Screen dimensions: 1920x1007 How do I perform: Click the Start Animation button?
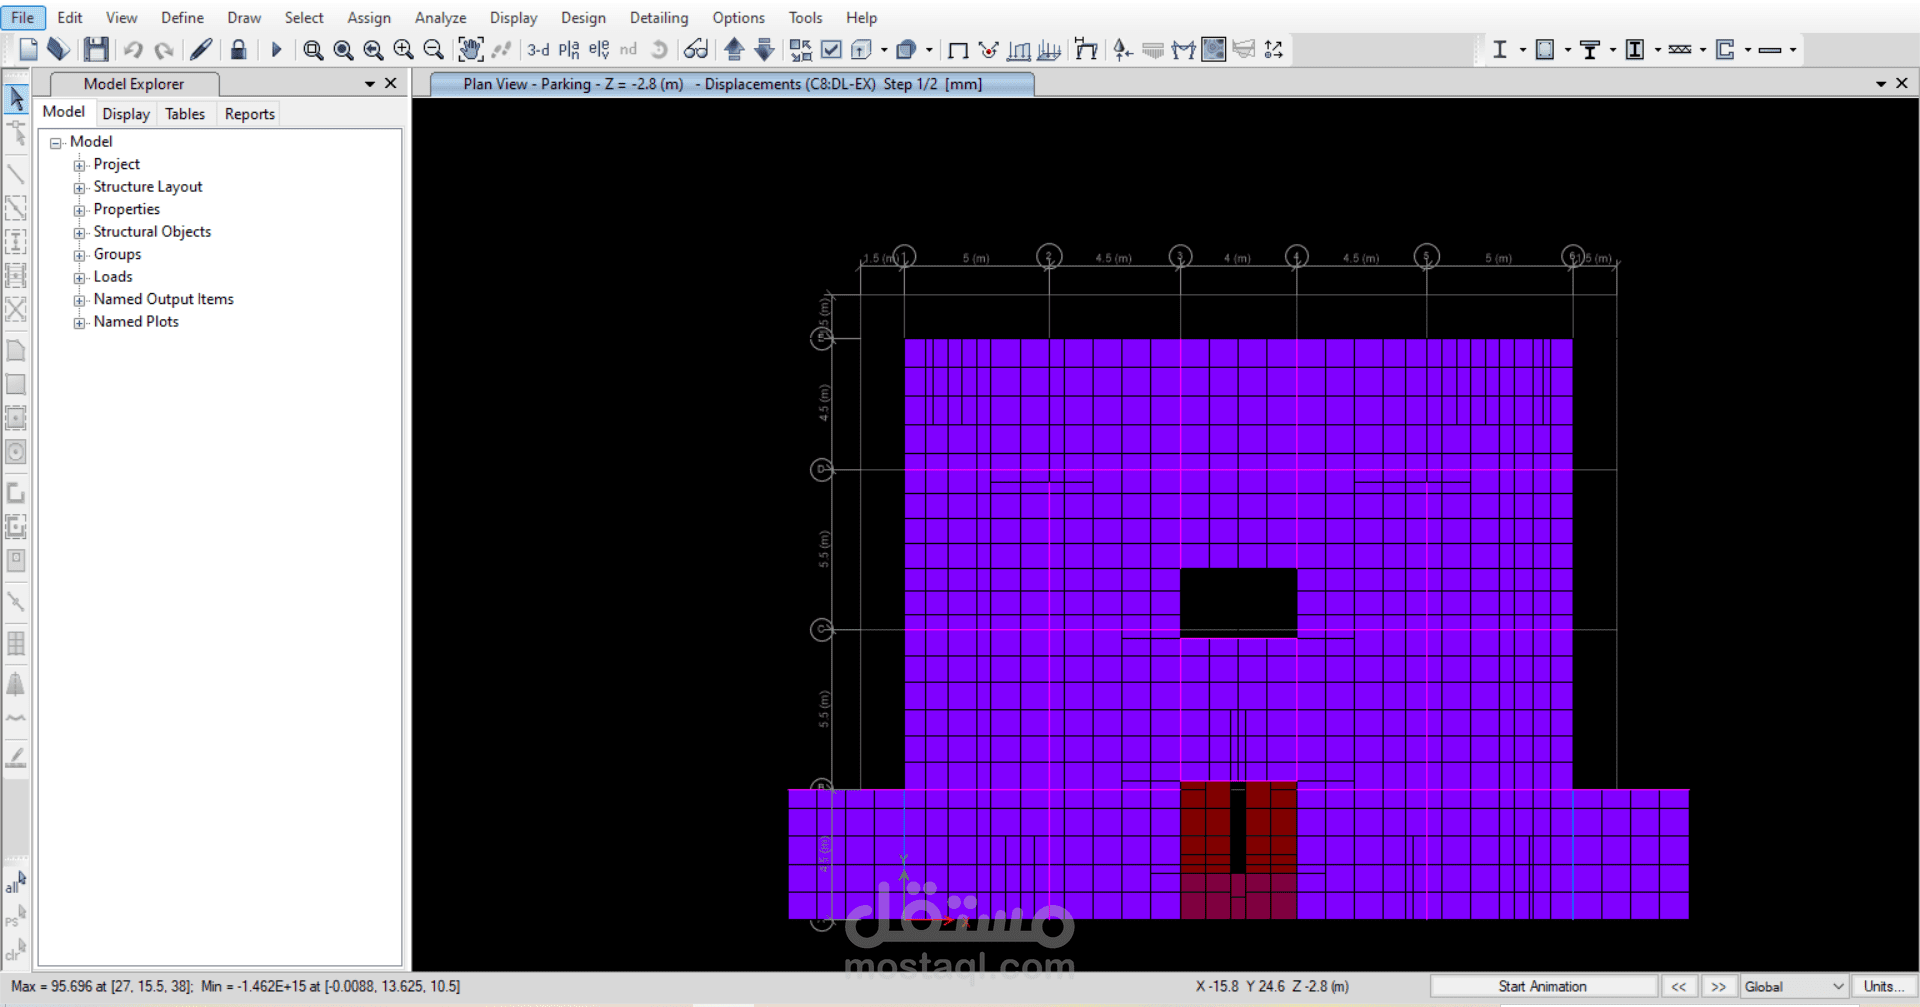coord(1543,986)
